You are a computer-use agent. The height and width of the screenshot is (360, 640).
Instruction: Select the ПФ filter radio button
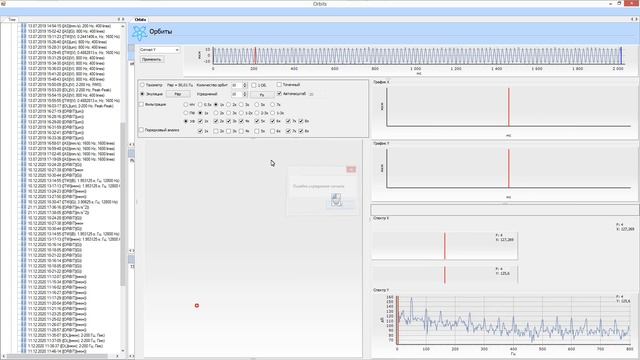[x=186, y=113]
